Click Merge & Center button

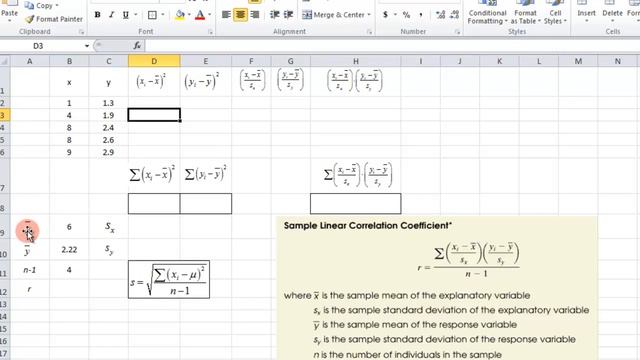click(x=333, y=15)
